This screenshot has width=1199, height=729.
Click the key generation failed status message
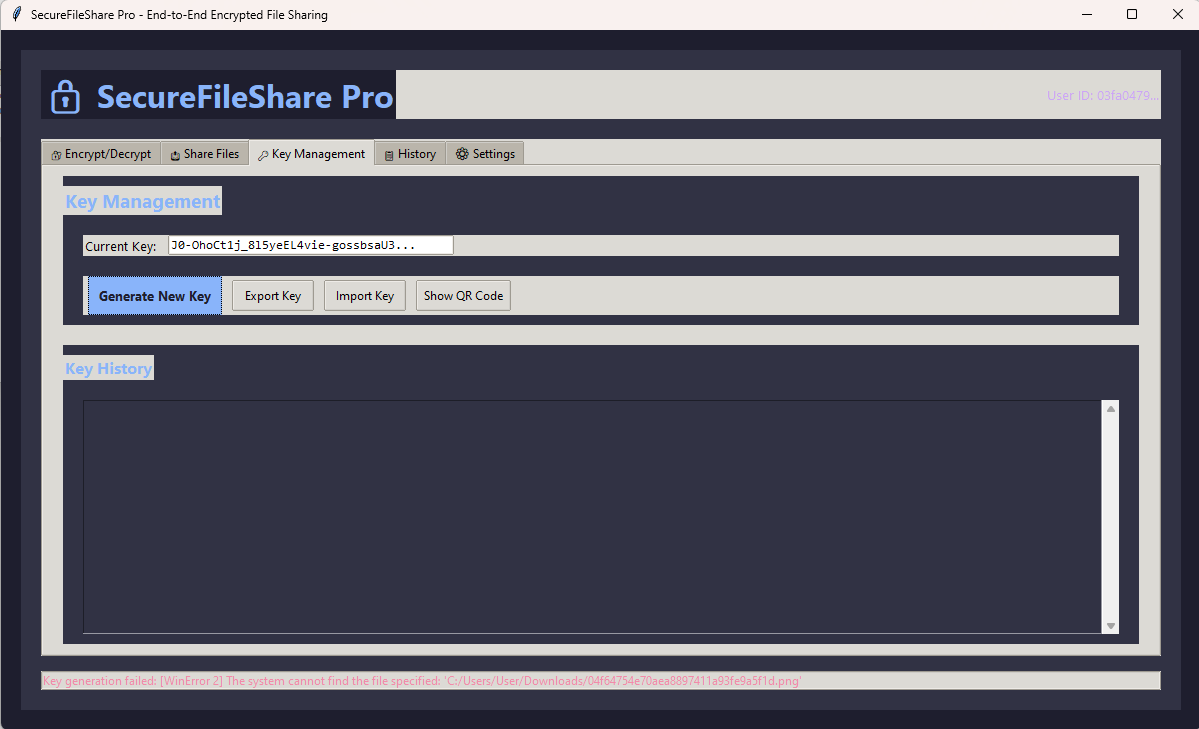422,681
